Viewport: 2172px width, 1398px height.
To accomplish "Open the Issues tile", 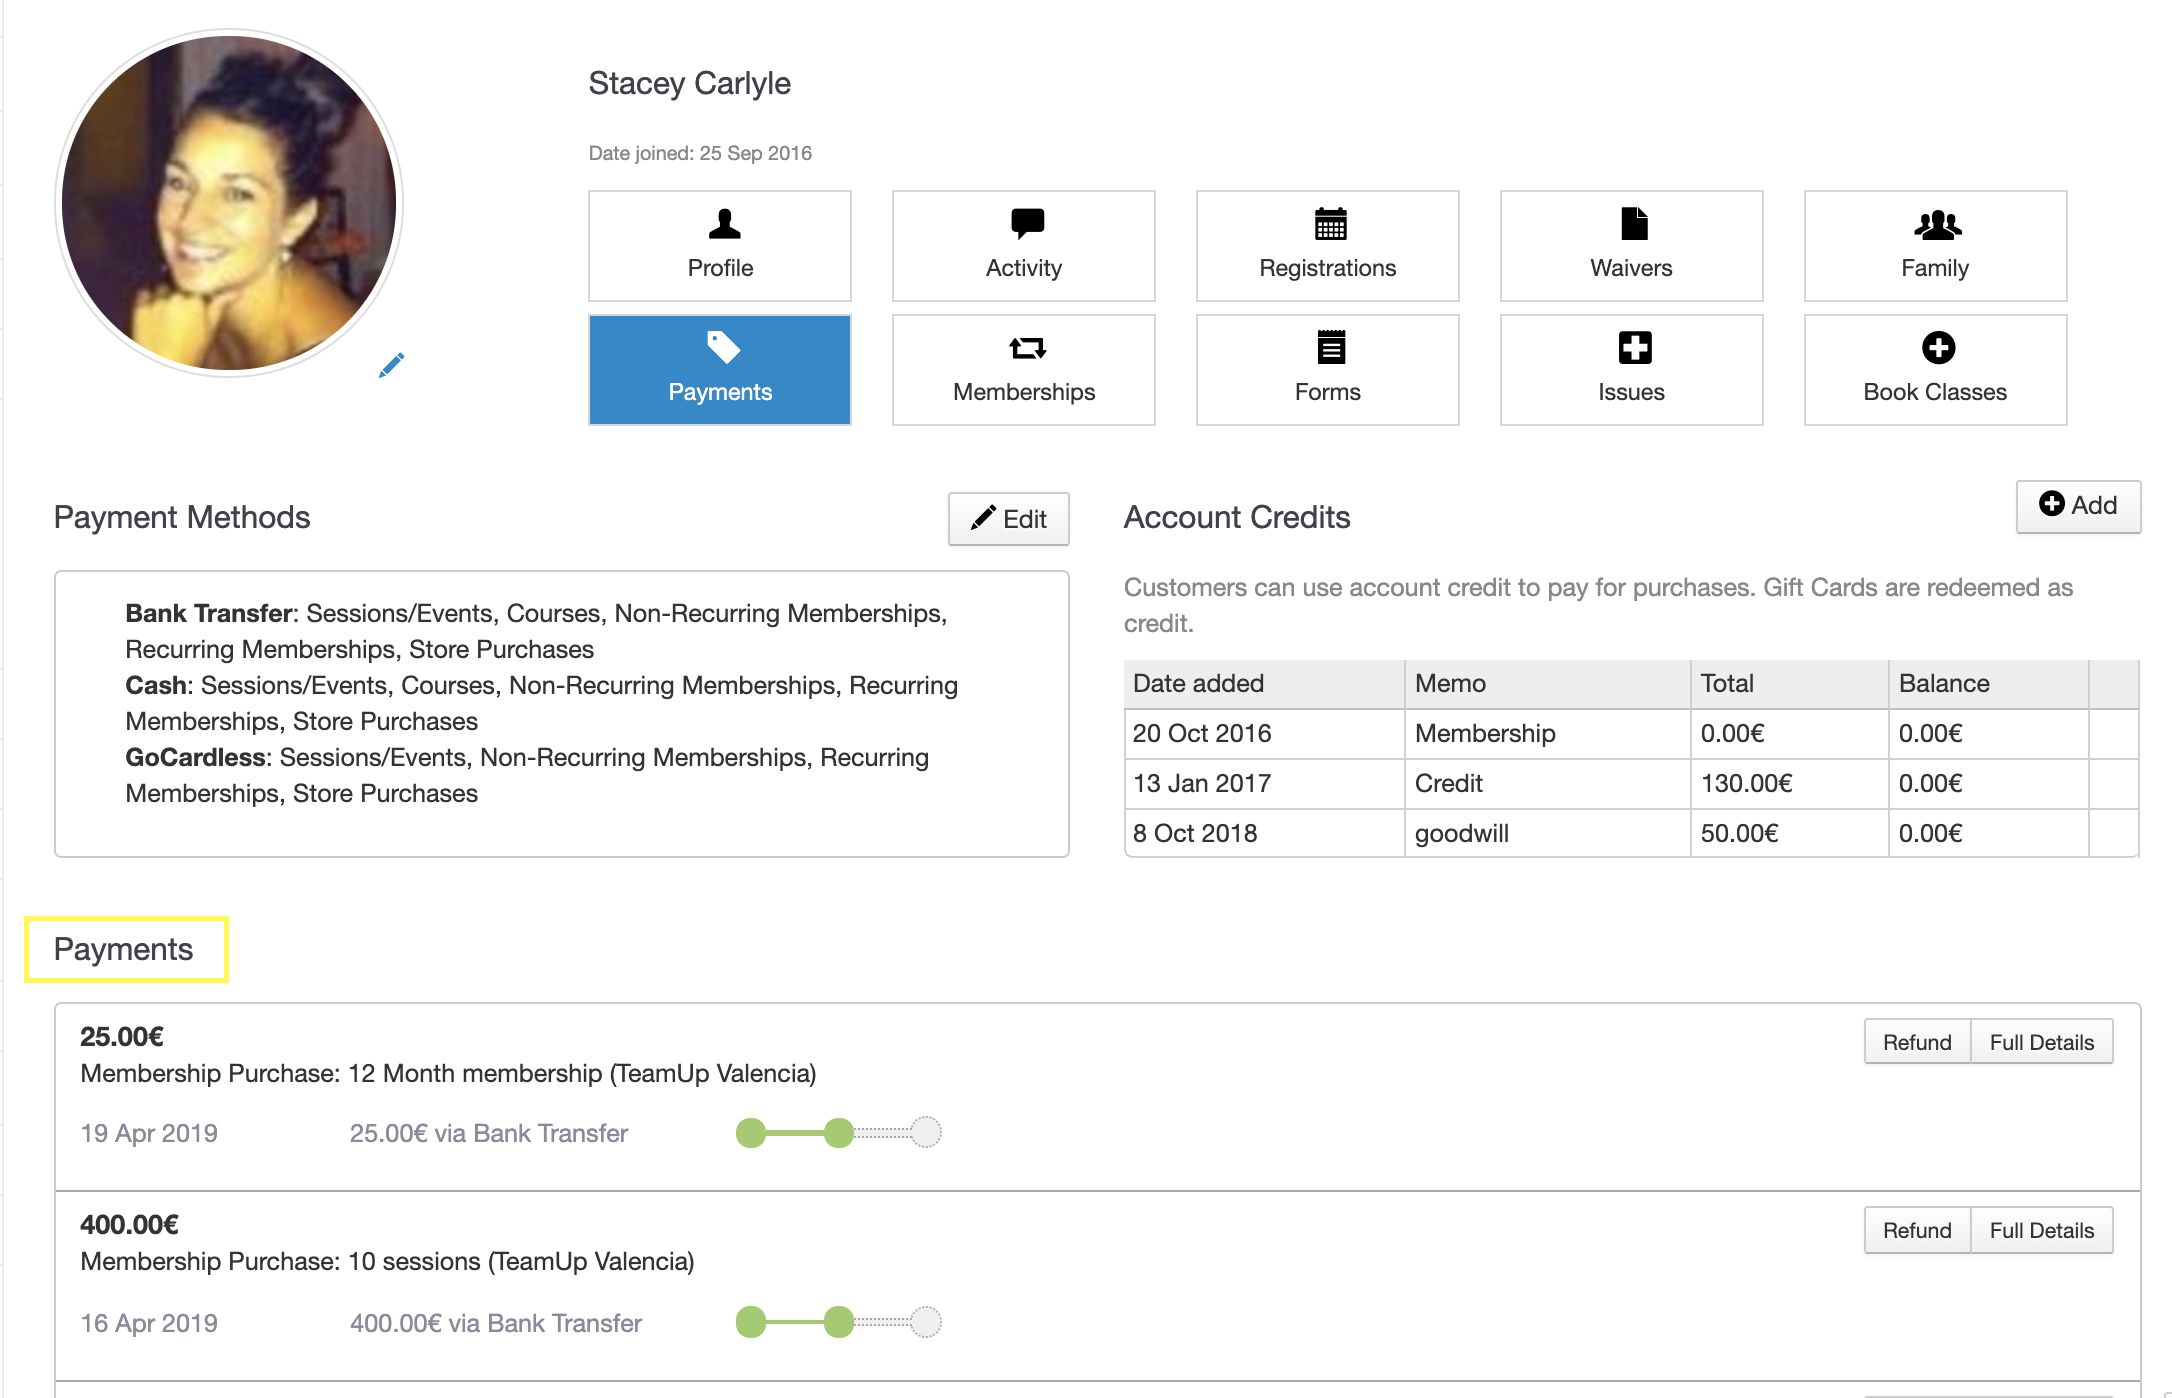I will [1631, 370].
